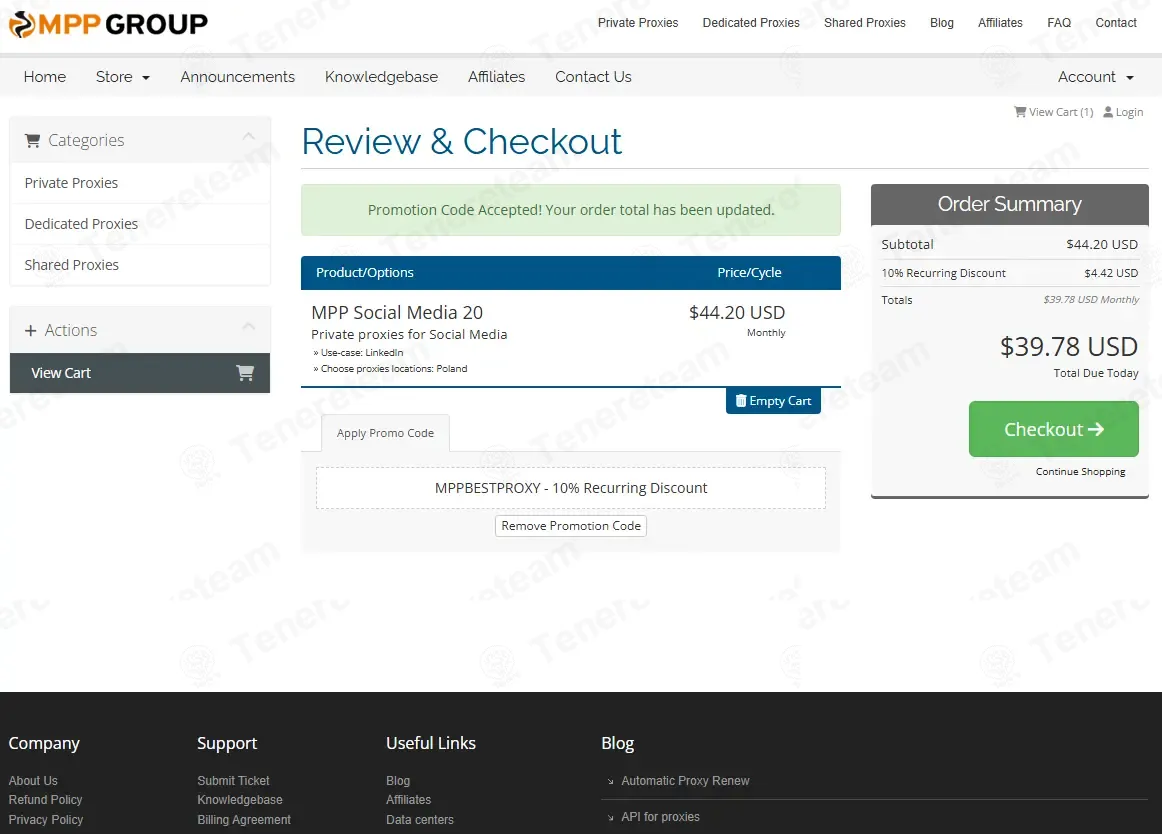Click Shared Proxies in top header
This screenshot has height=834, width=1162.
[865, 23]
